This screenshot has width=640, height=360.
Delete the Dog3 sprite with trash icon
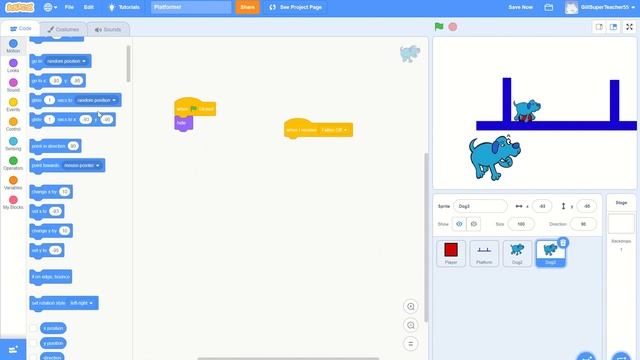click(x=563, y=242)
